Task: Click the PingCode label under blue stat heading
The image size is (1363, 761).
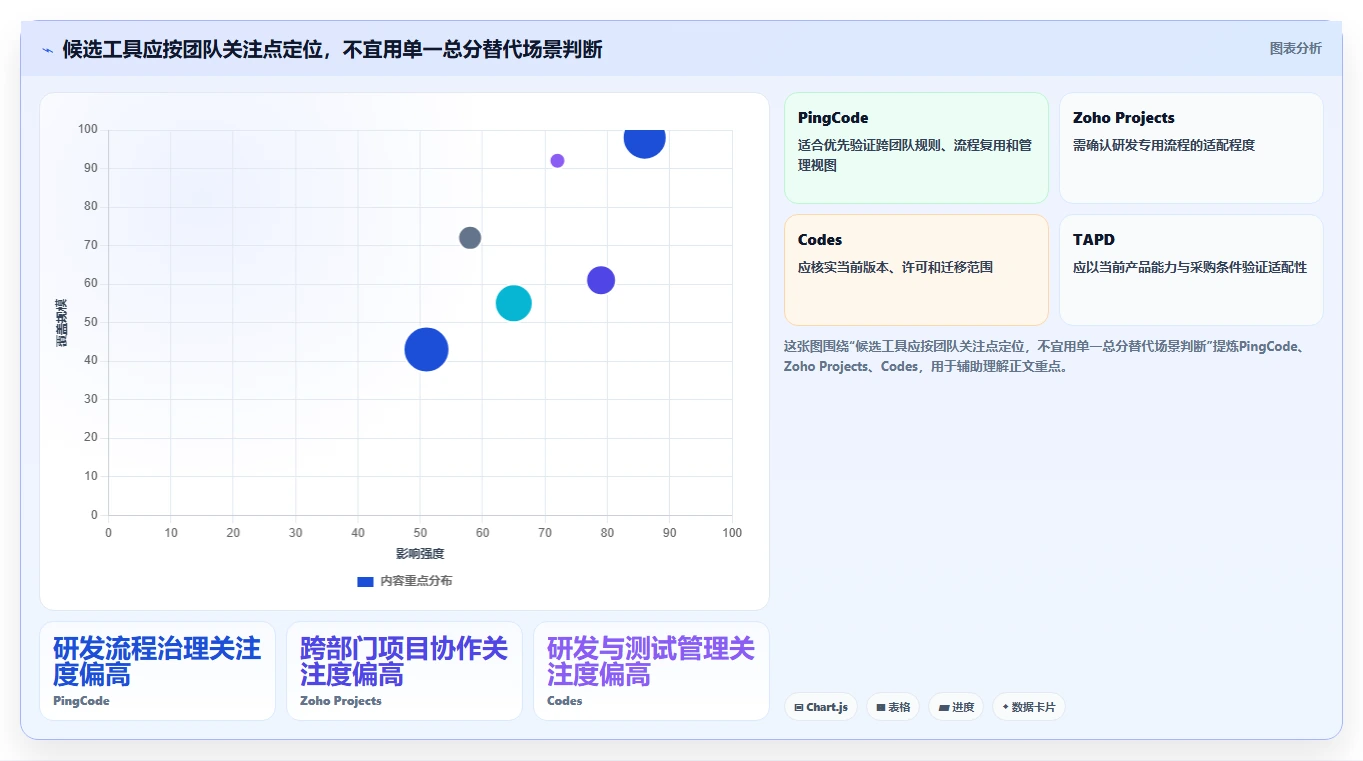Action: pos(81,701)
